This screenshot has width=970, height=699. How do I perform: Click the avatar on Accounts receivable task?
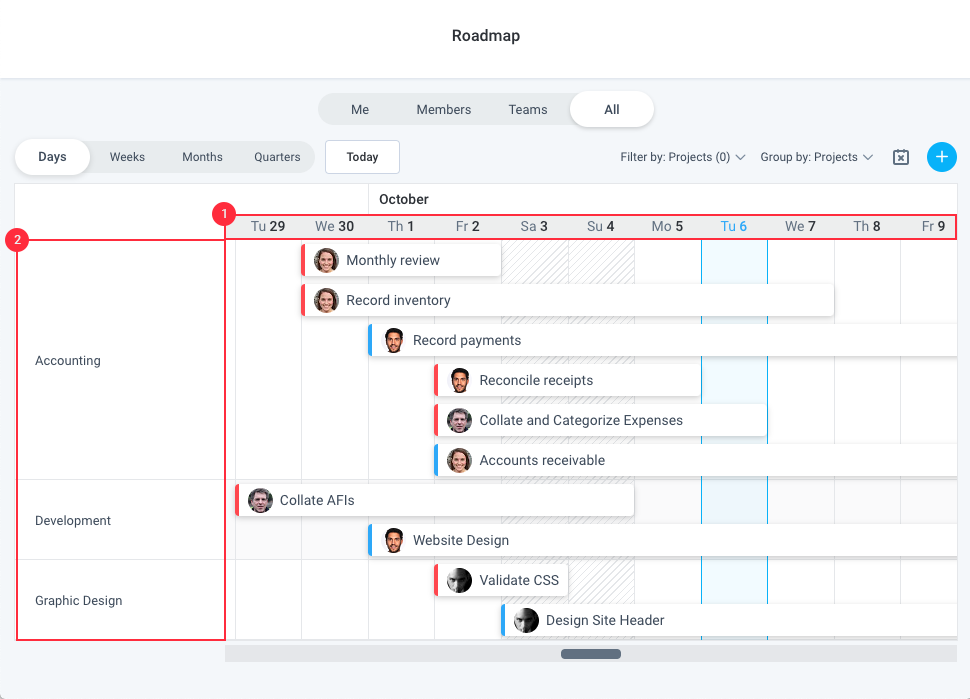(460, 460)
